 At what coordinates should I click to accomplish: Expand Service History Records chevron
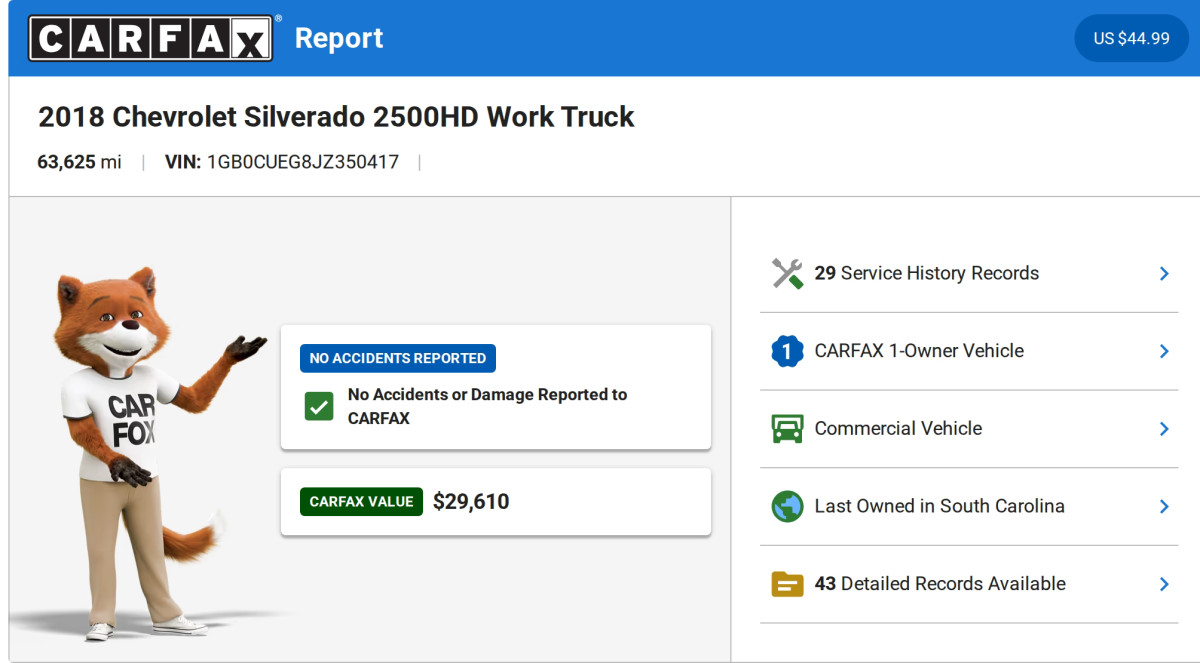[x=1164, y=273]
